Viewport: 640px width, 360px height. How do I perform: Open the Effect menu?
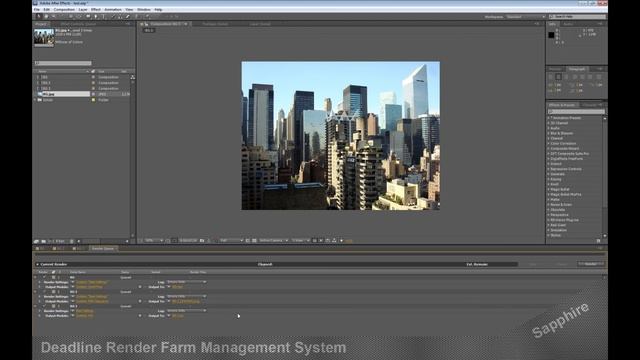point(96,9)
